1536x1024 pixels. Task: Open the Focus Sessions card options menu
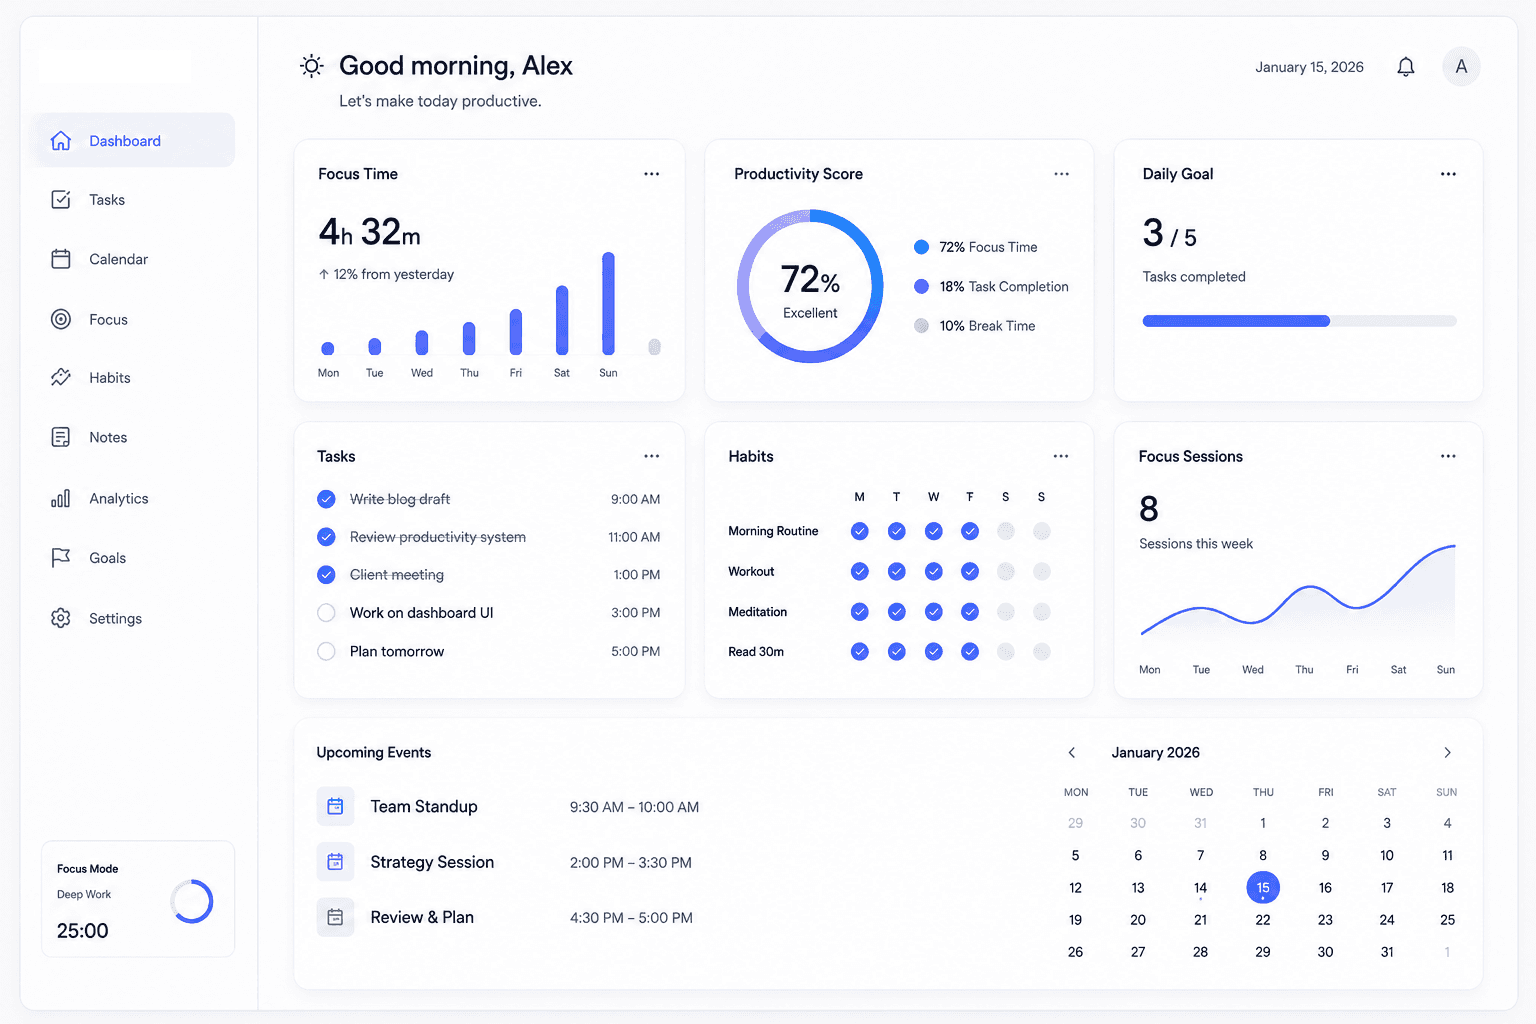pos(1448,456)
